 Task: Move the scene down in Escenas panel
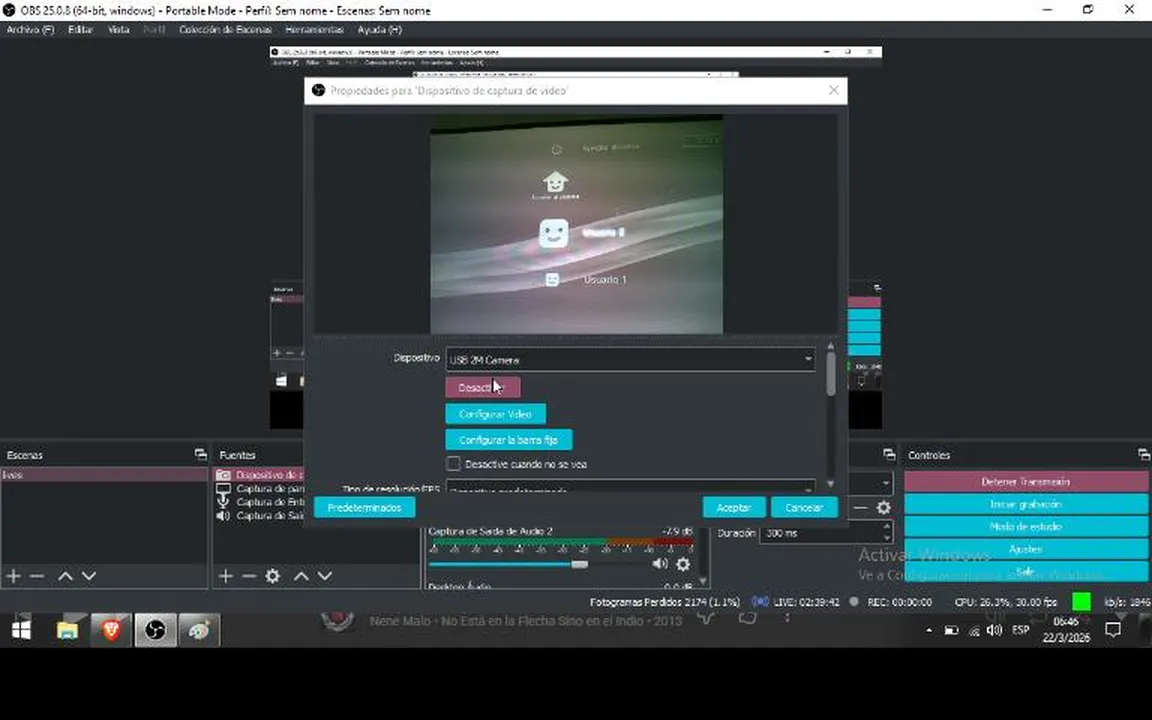(89, 577)
